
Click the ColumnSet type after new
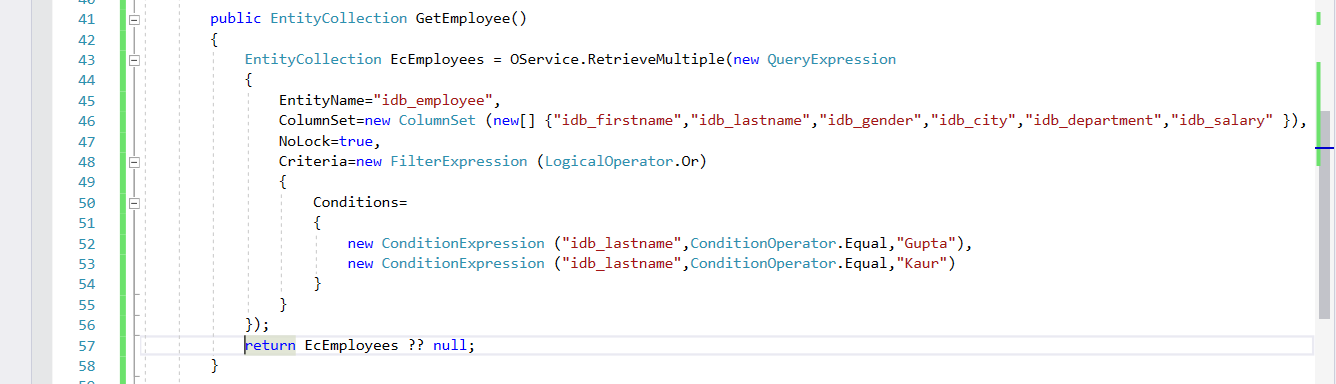[438, 121]
